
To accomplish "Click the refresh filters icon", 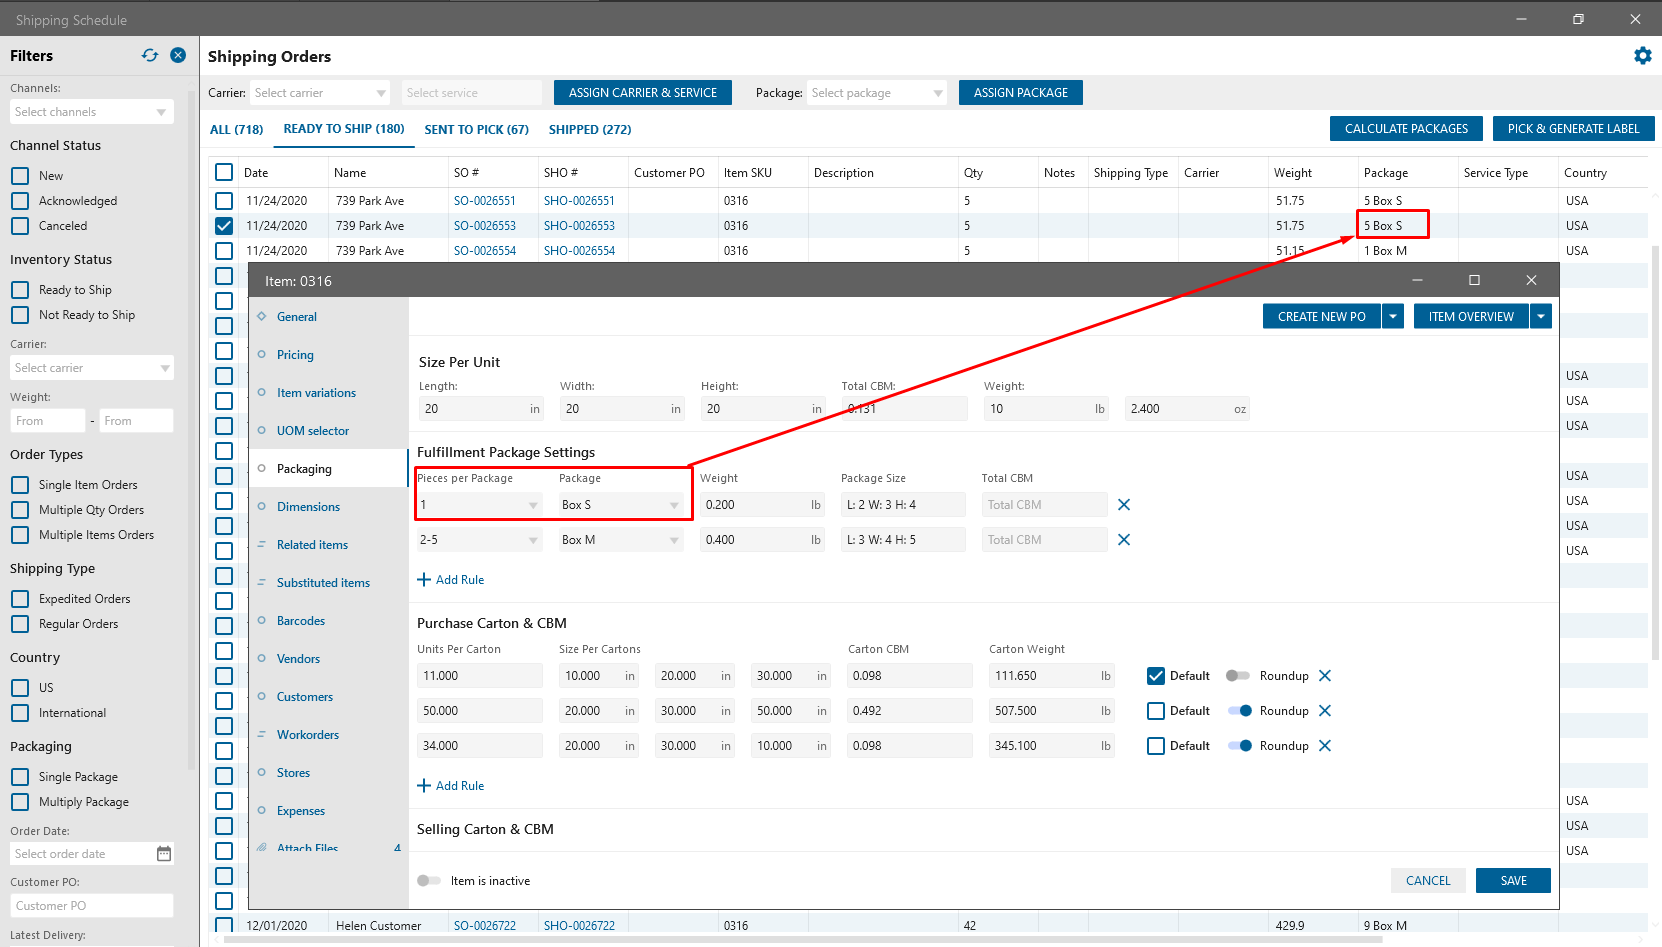I will point(150,56).
